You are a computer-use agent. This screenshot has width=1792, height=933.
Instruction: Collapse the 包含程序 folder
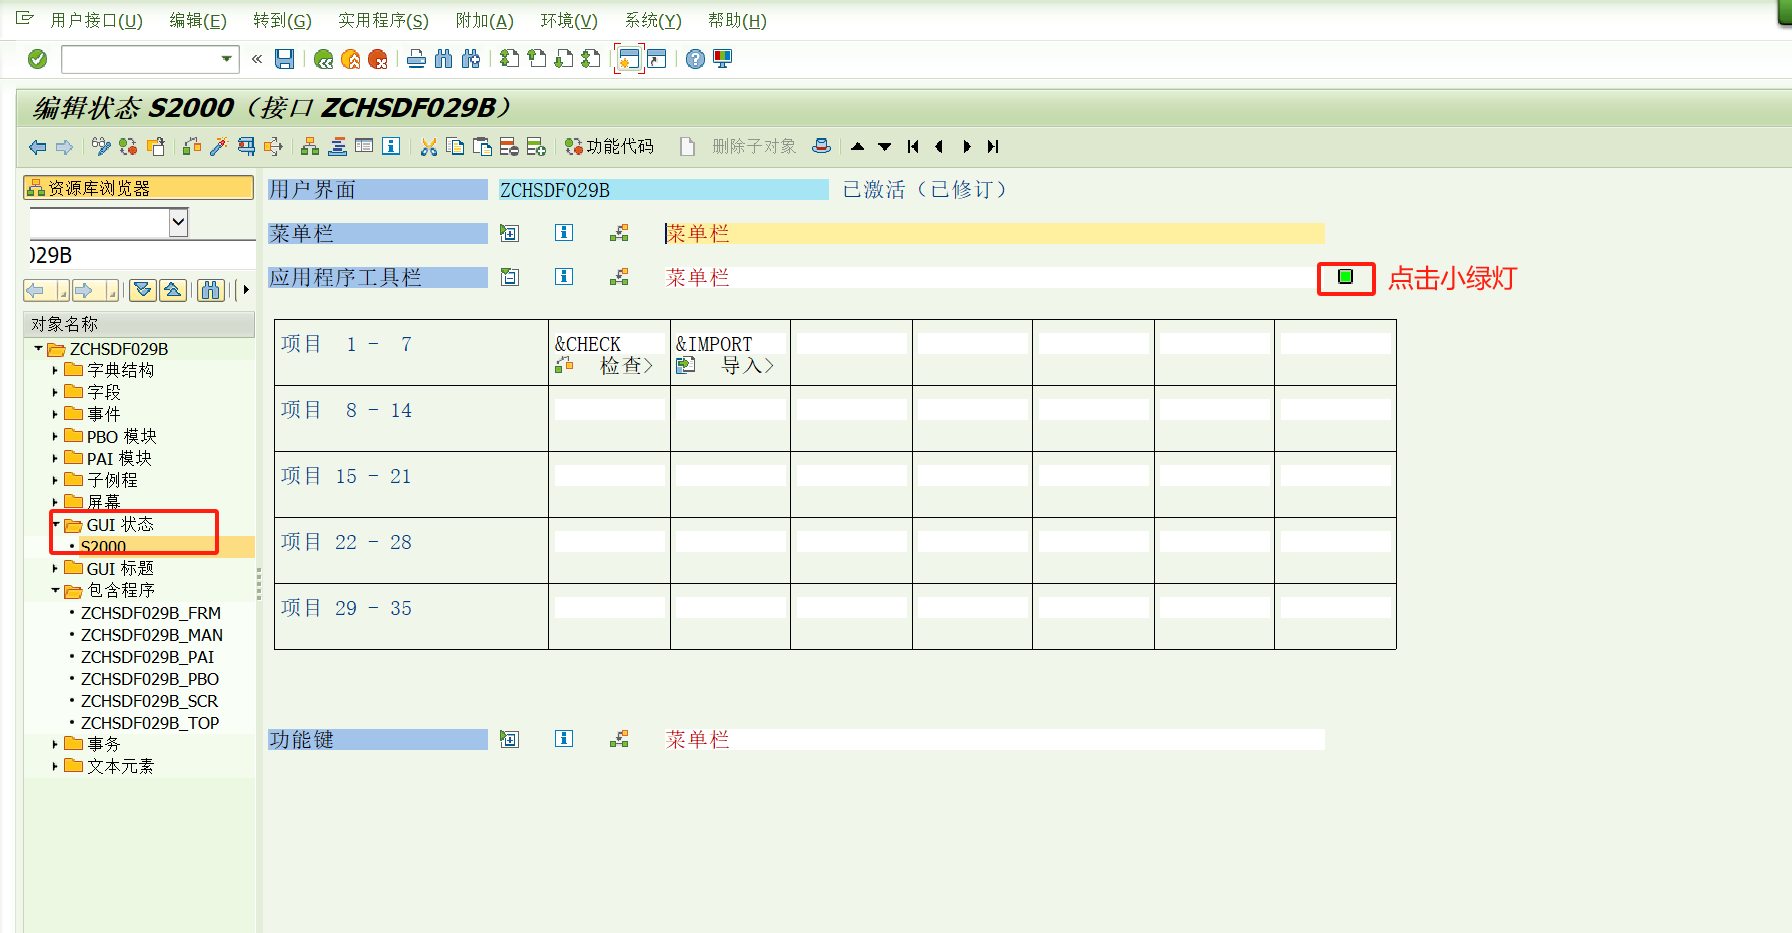point(55,590)
